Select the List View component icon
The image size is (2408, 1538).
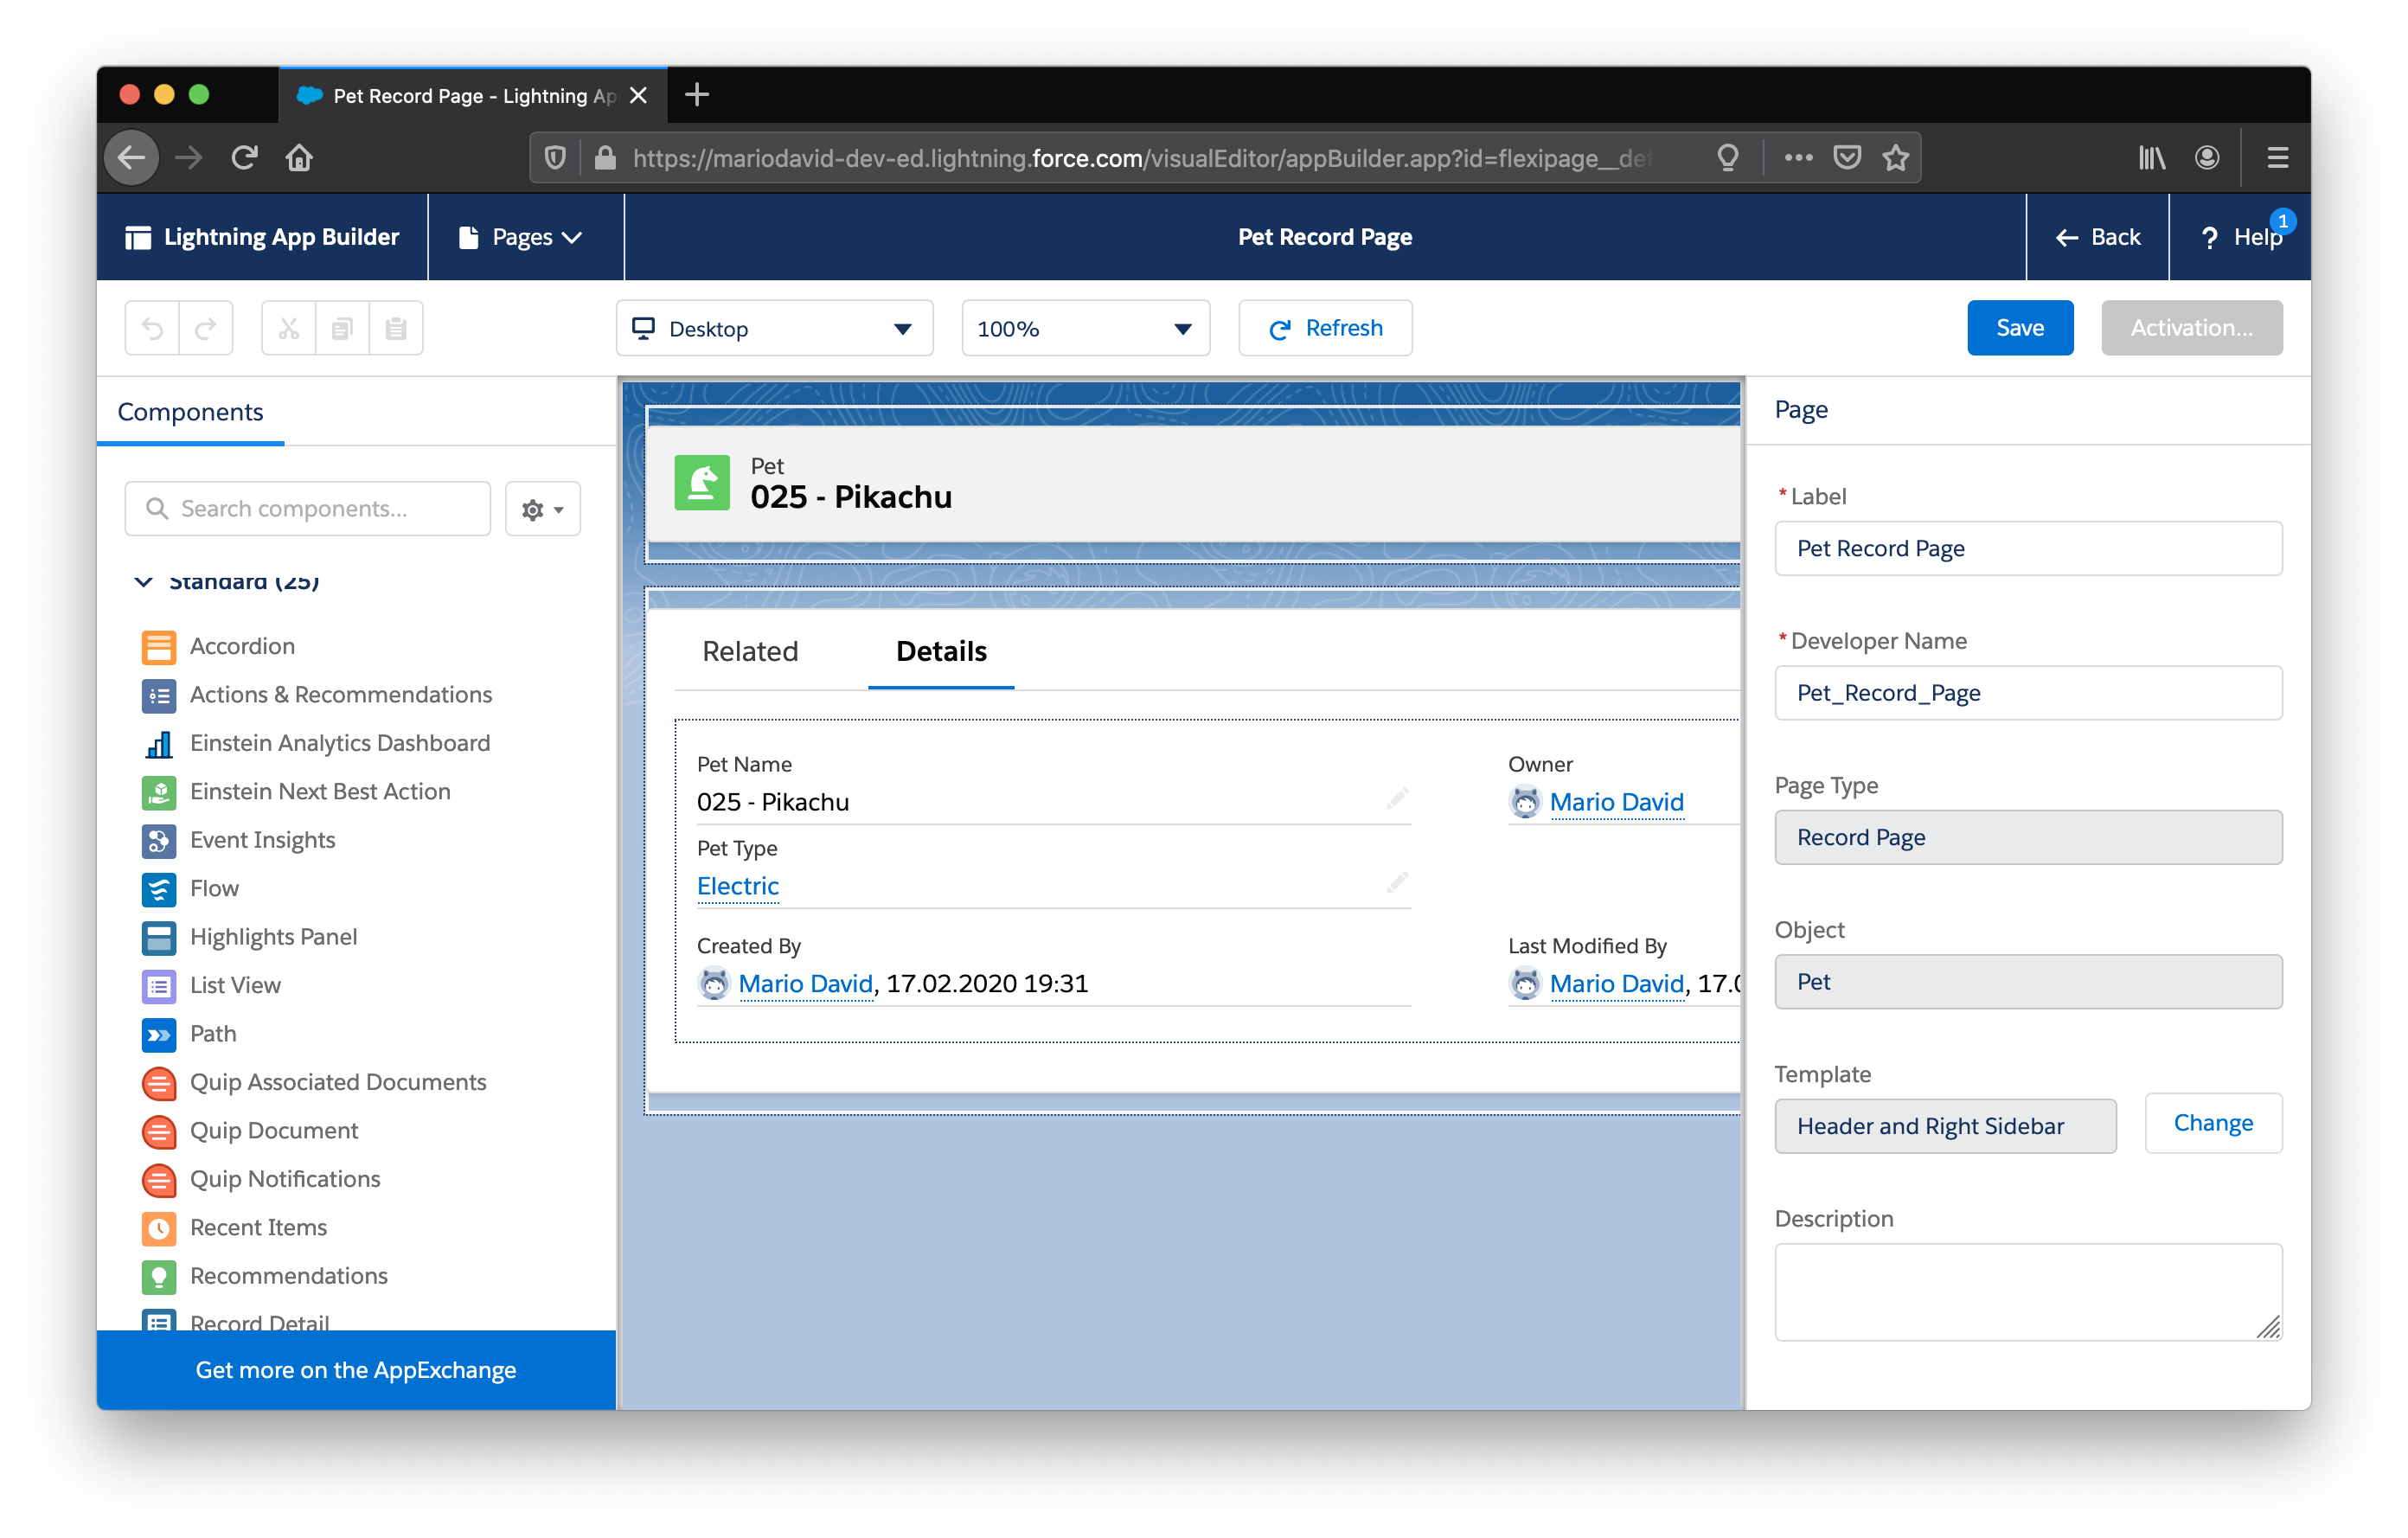point(159,986)
